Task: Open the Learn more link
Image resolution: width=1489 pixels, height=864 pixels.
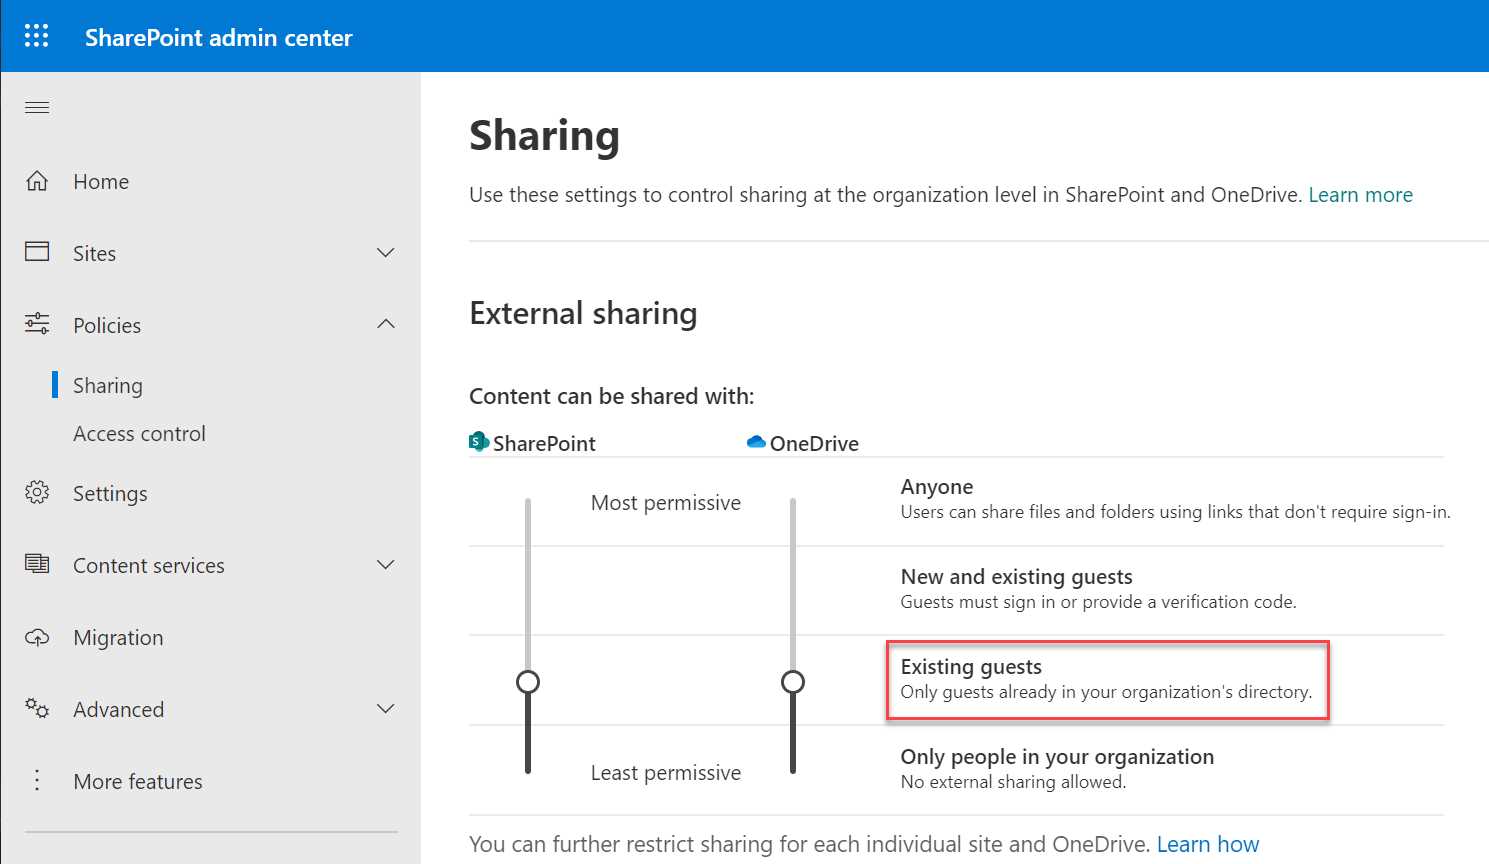Action: [x=1360, y=194]
